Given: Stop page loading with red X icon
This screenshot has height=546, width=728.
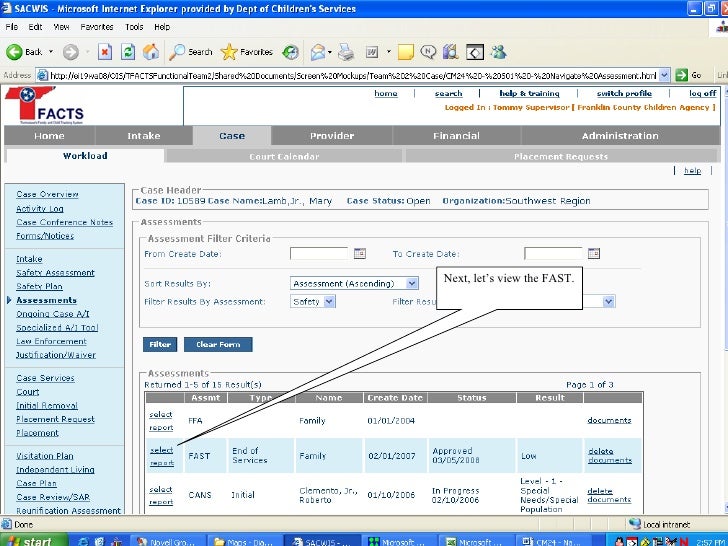Looking at the screenshot, I should pos(105,52).
